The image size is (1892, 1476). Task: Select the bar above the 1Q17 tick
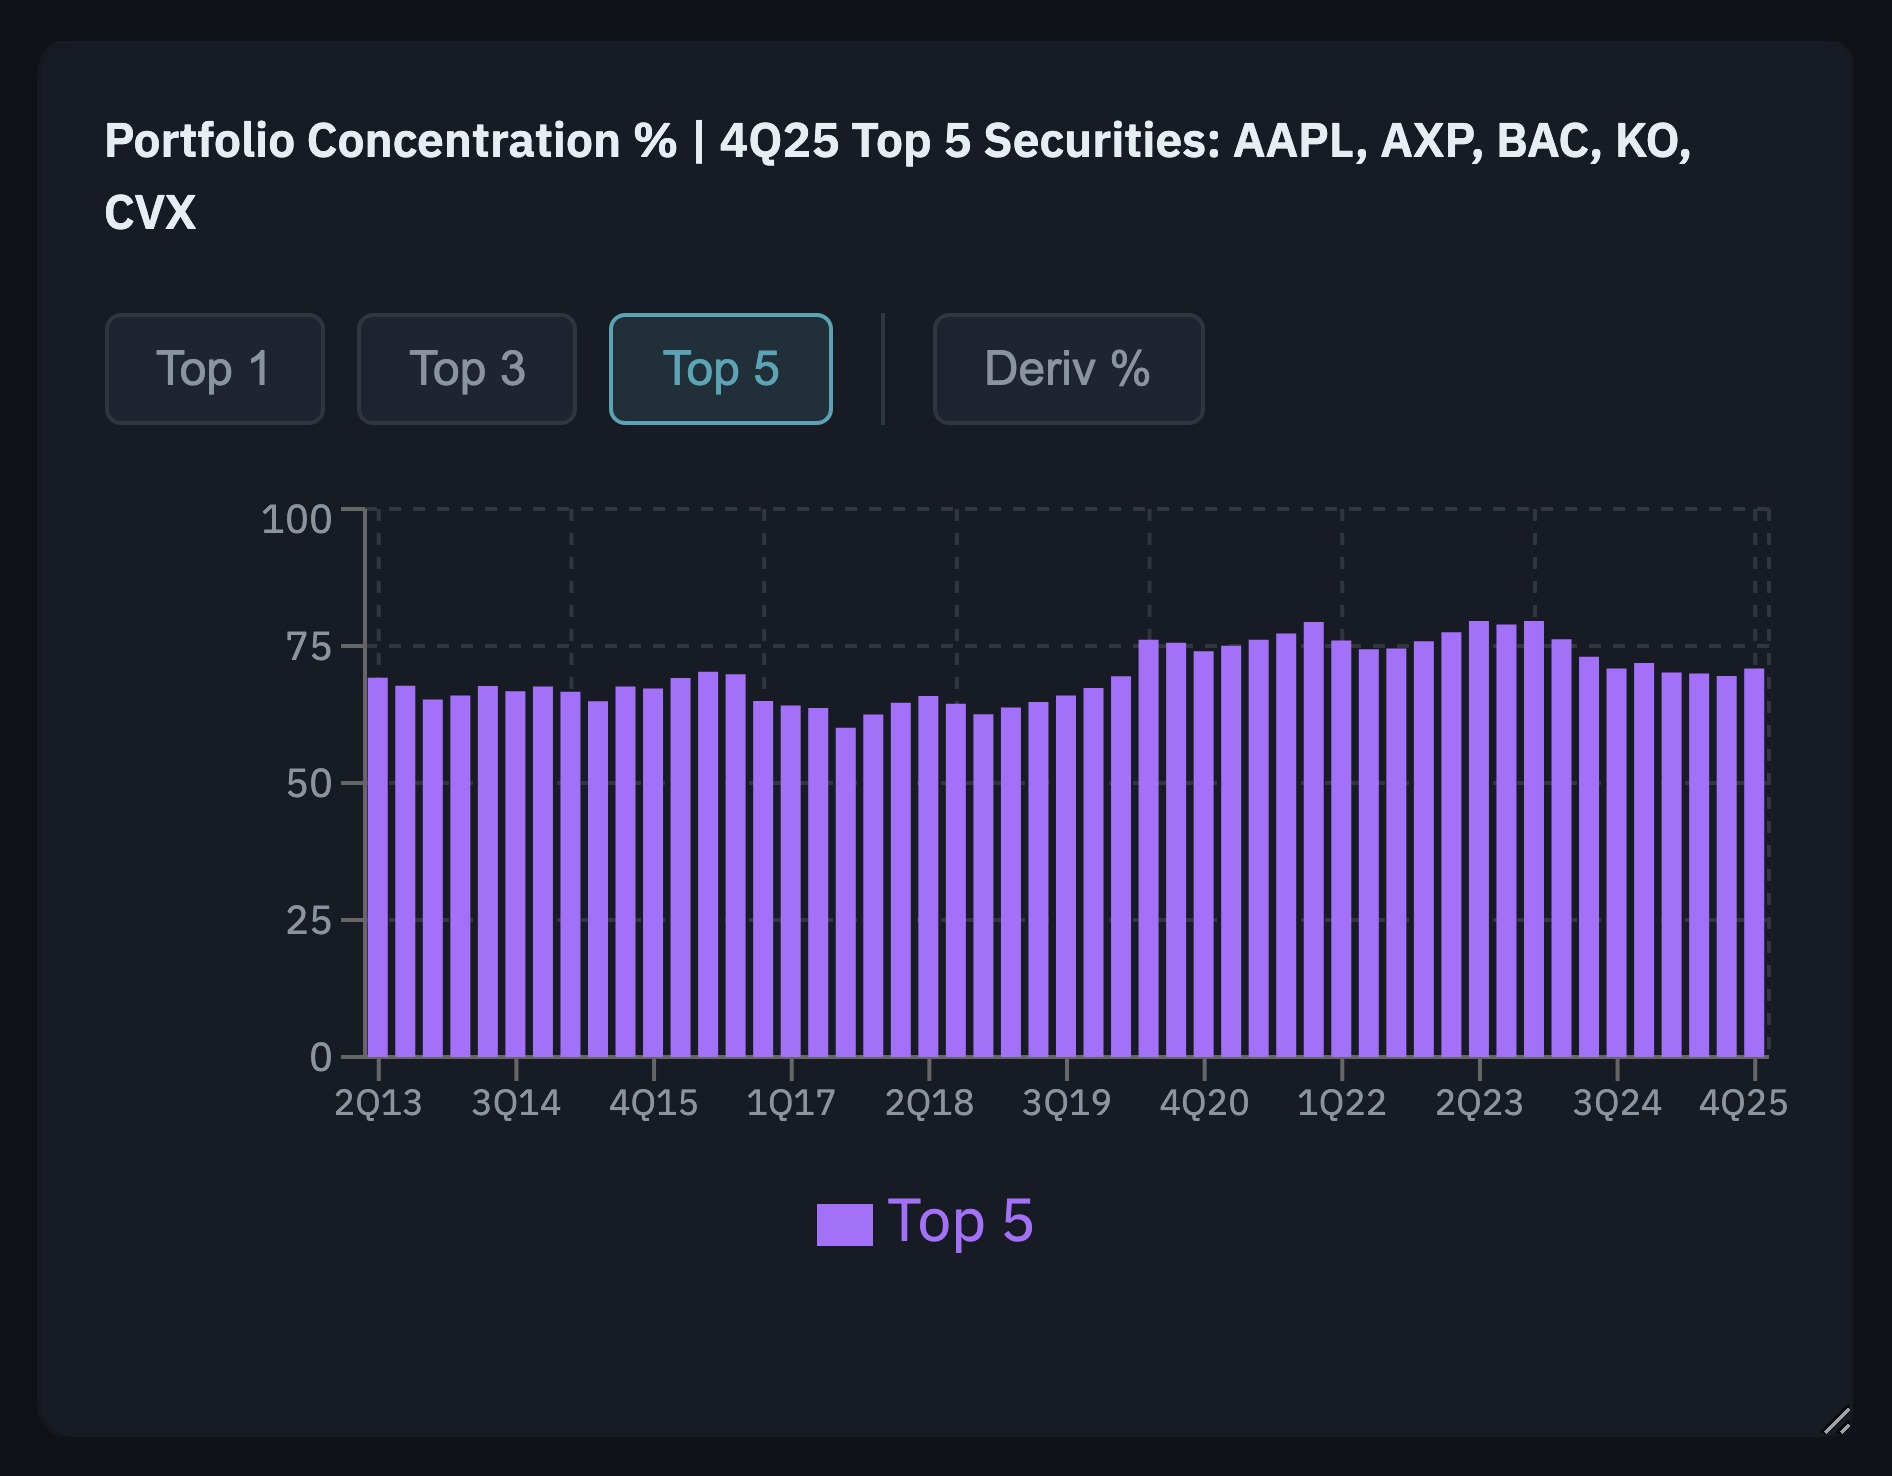(791, 881)
